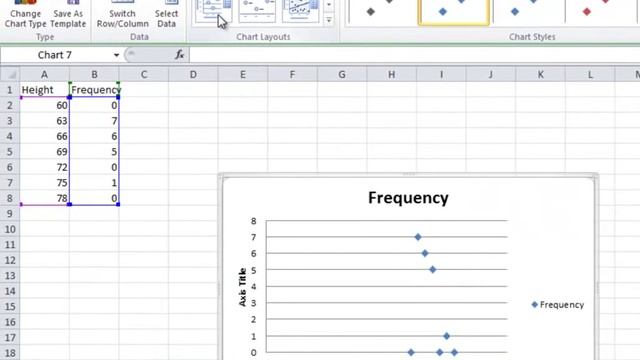Image resolution: width=640 pixels, height=360 pixels.
Task: Select column A header
Action: pos(44,75)
